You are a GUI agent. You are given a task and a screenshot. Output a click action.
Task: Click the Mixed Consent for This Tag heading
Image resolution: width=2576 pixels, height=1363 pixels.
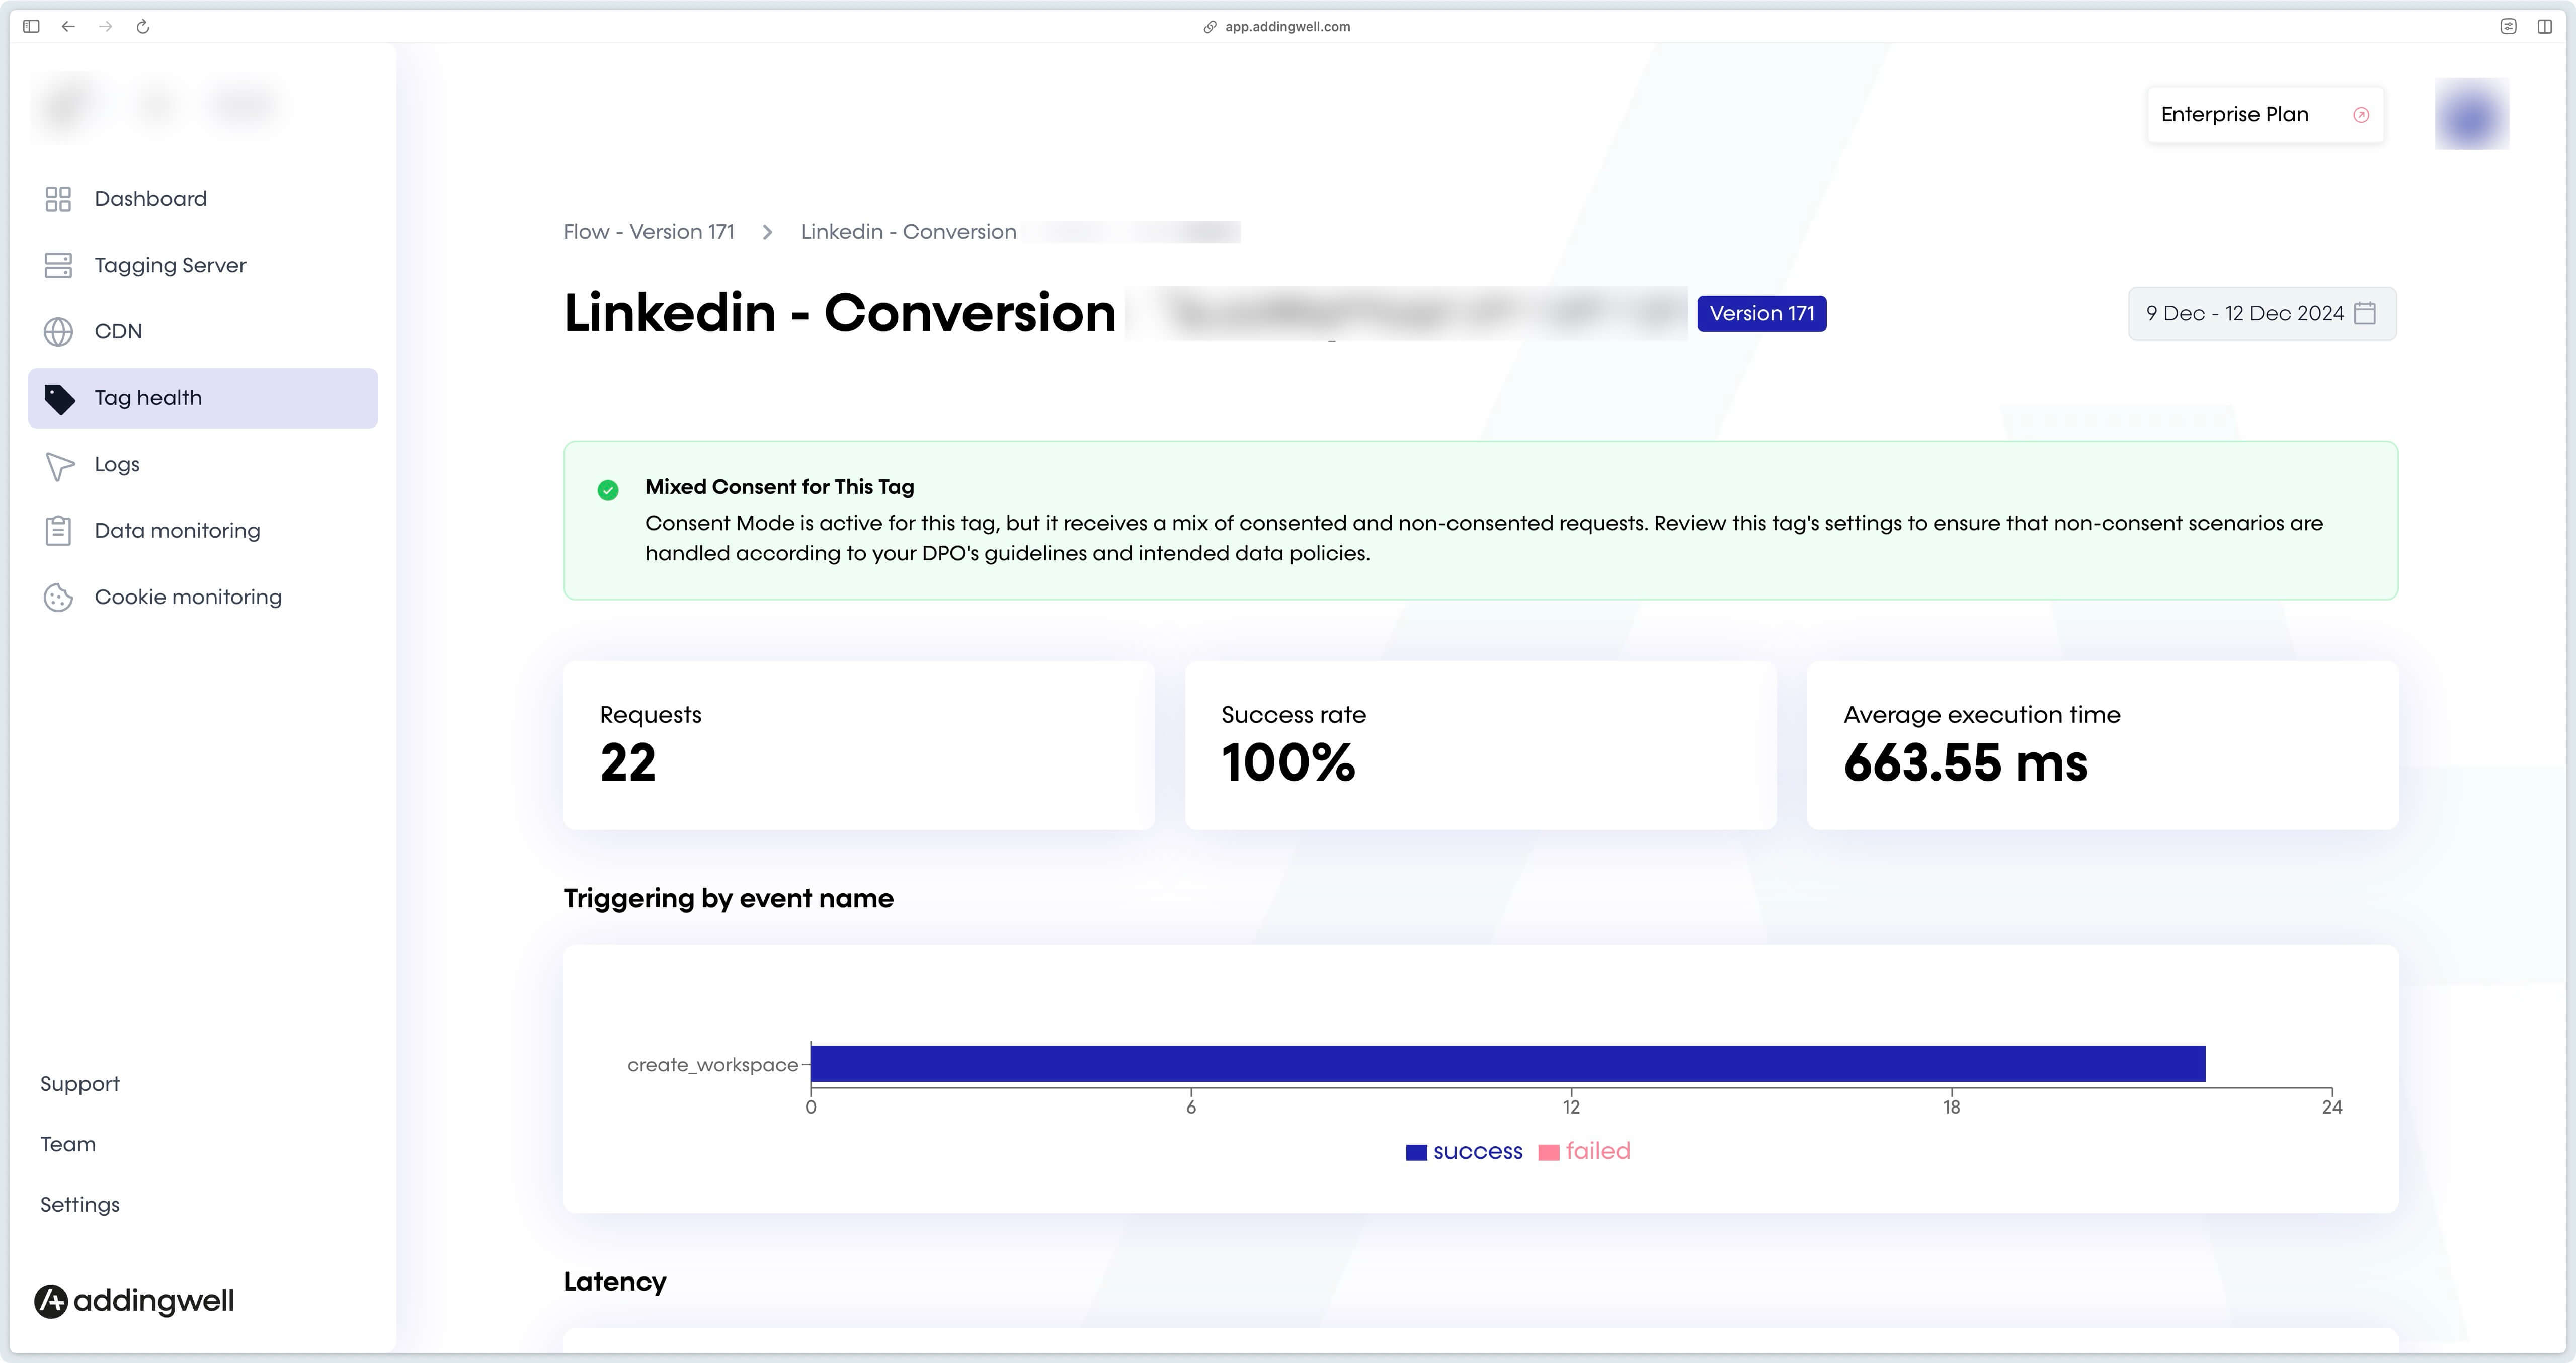coord(779,487)
